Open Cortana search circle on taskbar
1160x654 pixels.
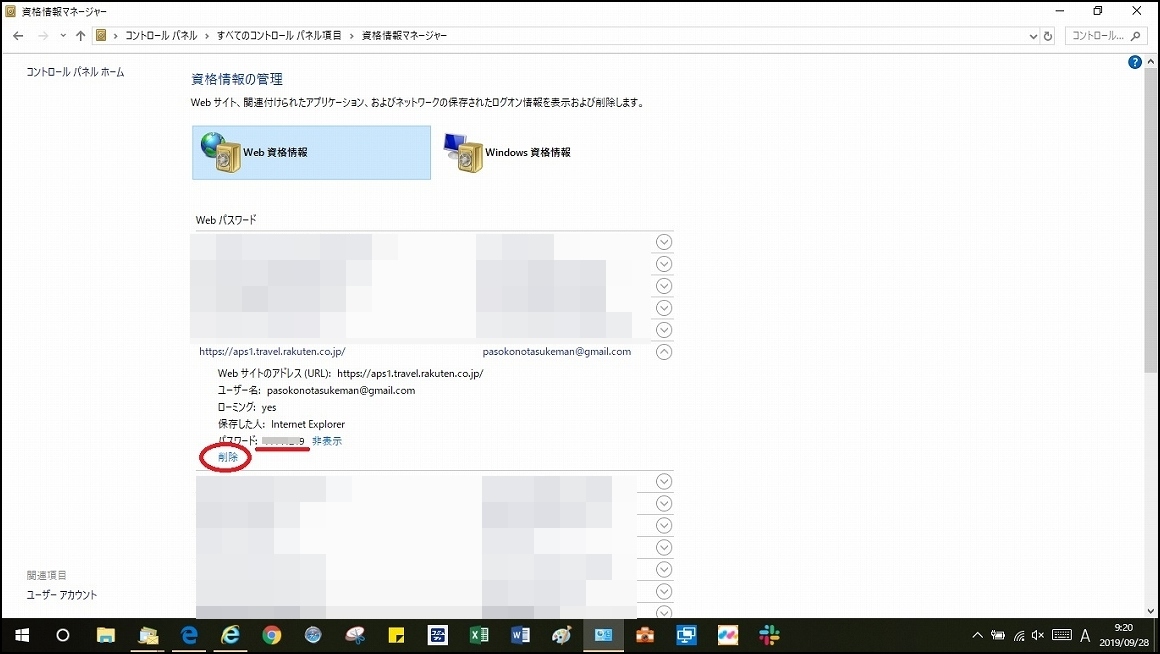pyautogui.click(x=63, y=636)
